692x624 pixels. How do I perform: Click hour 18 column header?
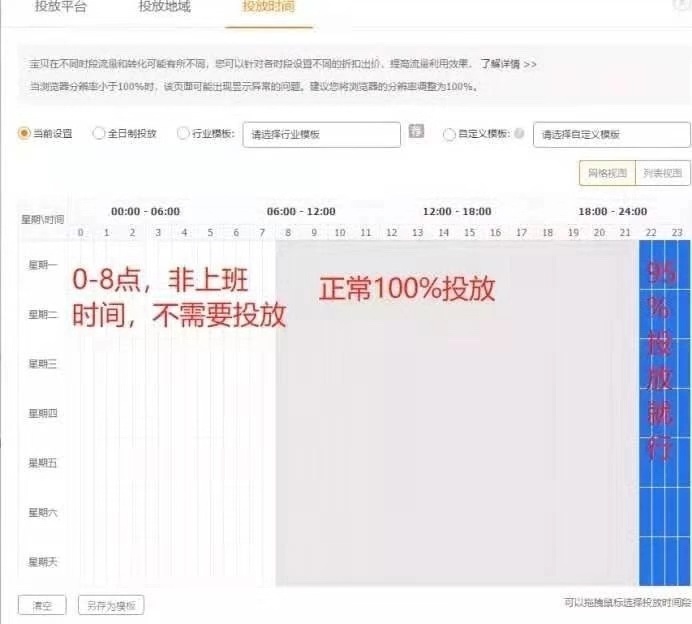(547, 232)
